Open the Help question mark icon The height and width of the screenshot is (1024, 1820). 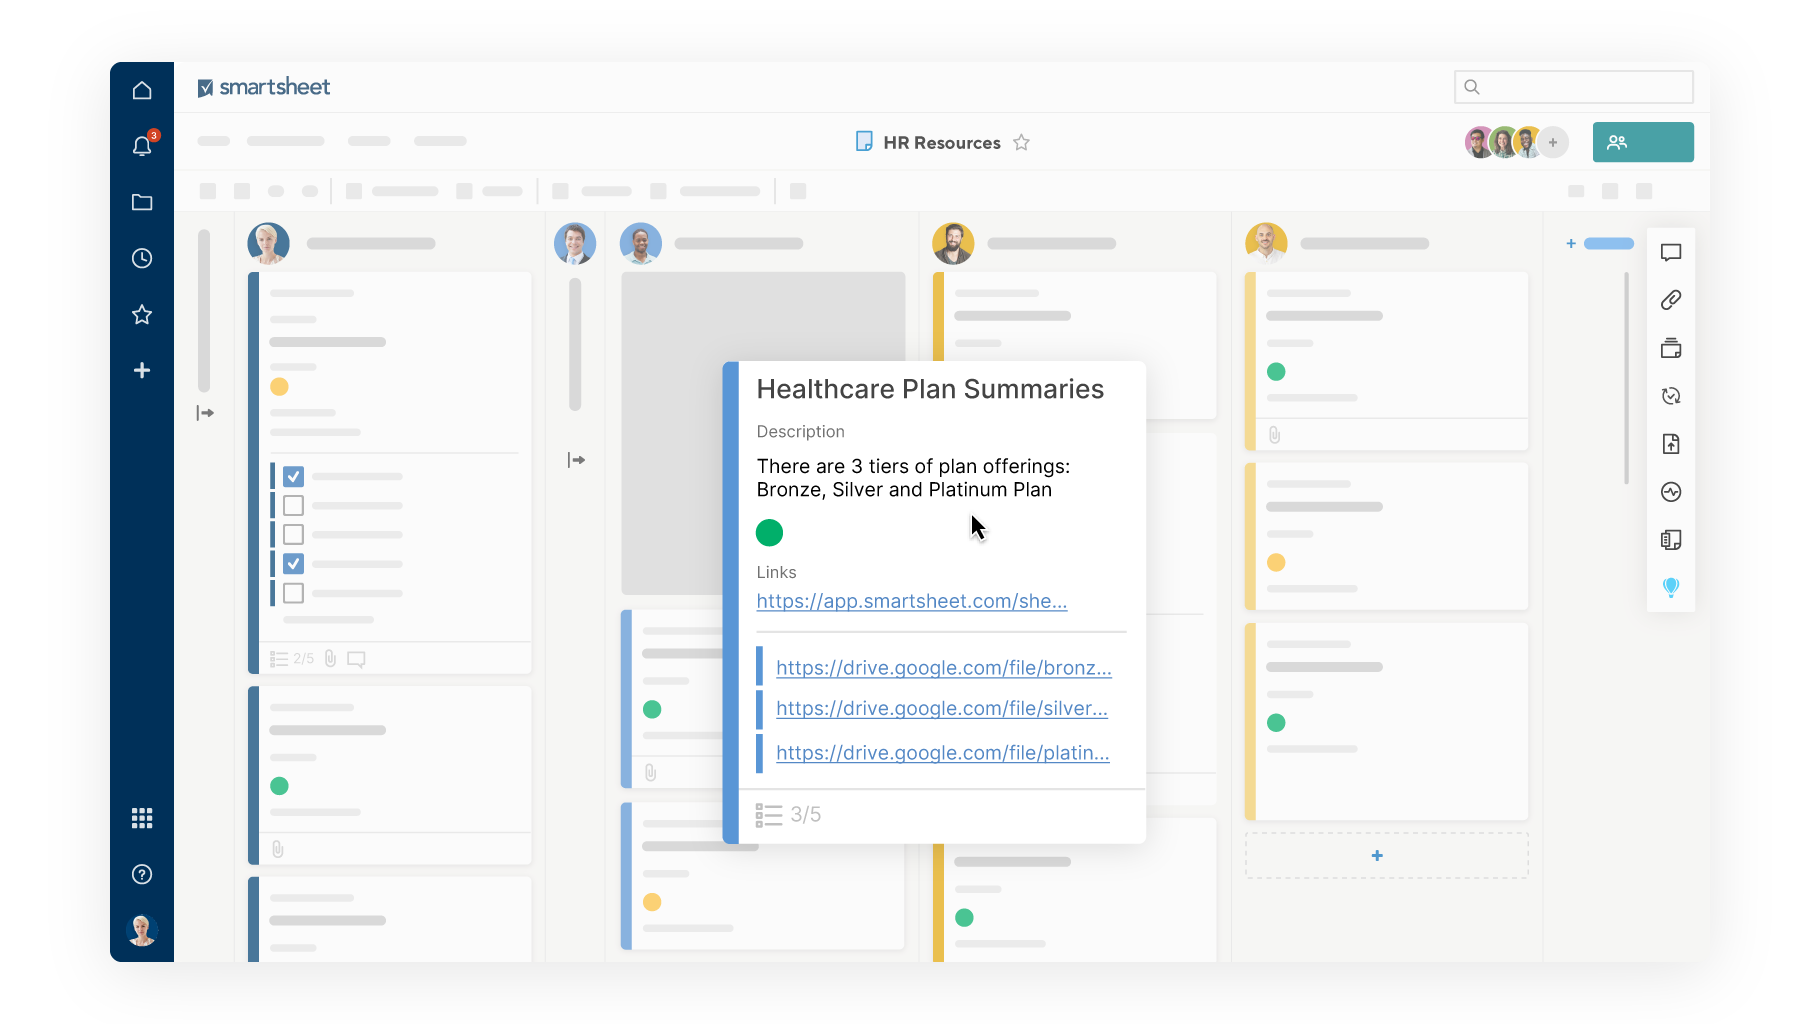coord(142,874)
